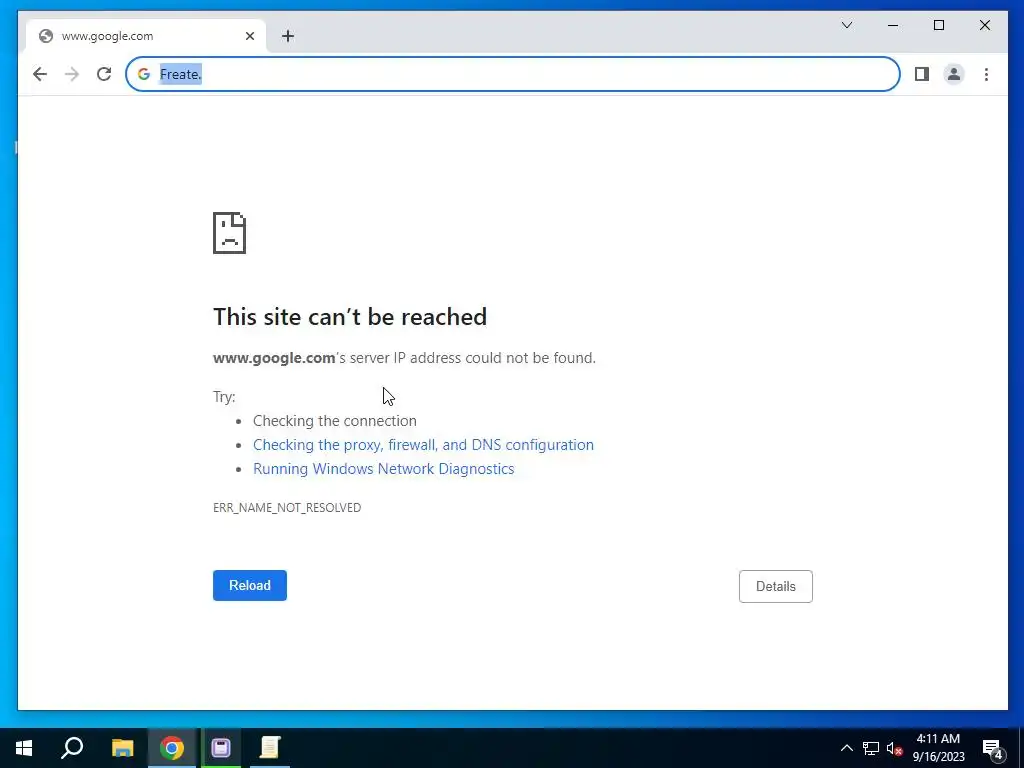Open the notification center icon
1024x768 pixels.
pos(993,749)
